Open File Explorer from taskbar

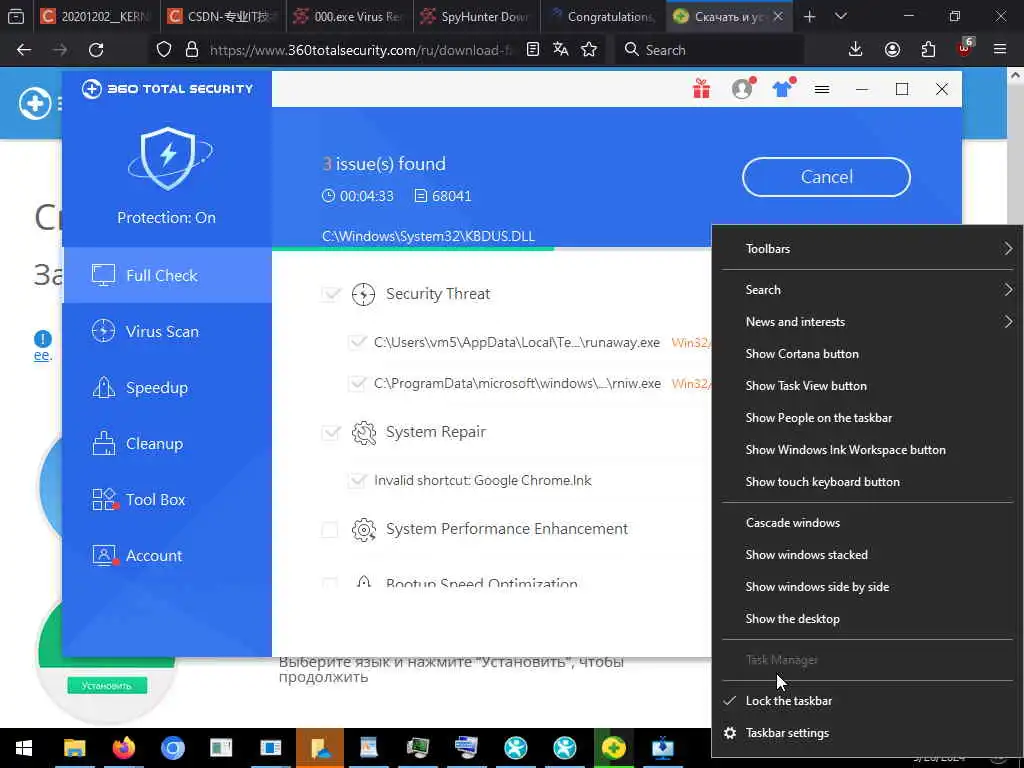point(74,748)
